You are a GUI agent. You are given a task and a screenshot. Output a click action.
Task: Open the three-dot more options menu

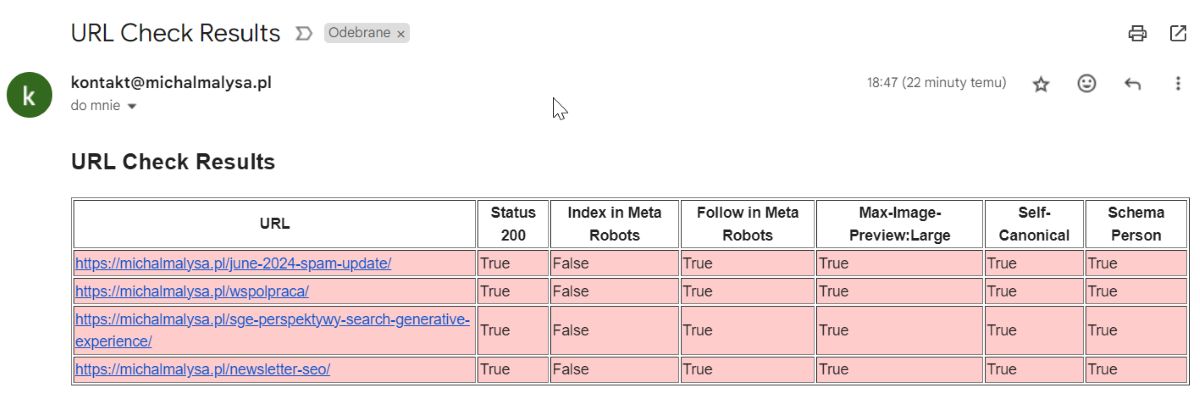coord(1178,84)
